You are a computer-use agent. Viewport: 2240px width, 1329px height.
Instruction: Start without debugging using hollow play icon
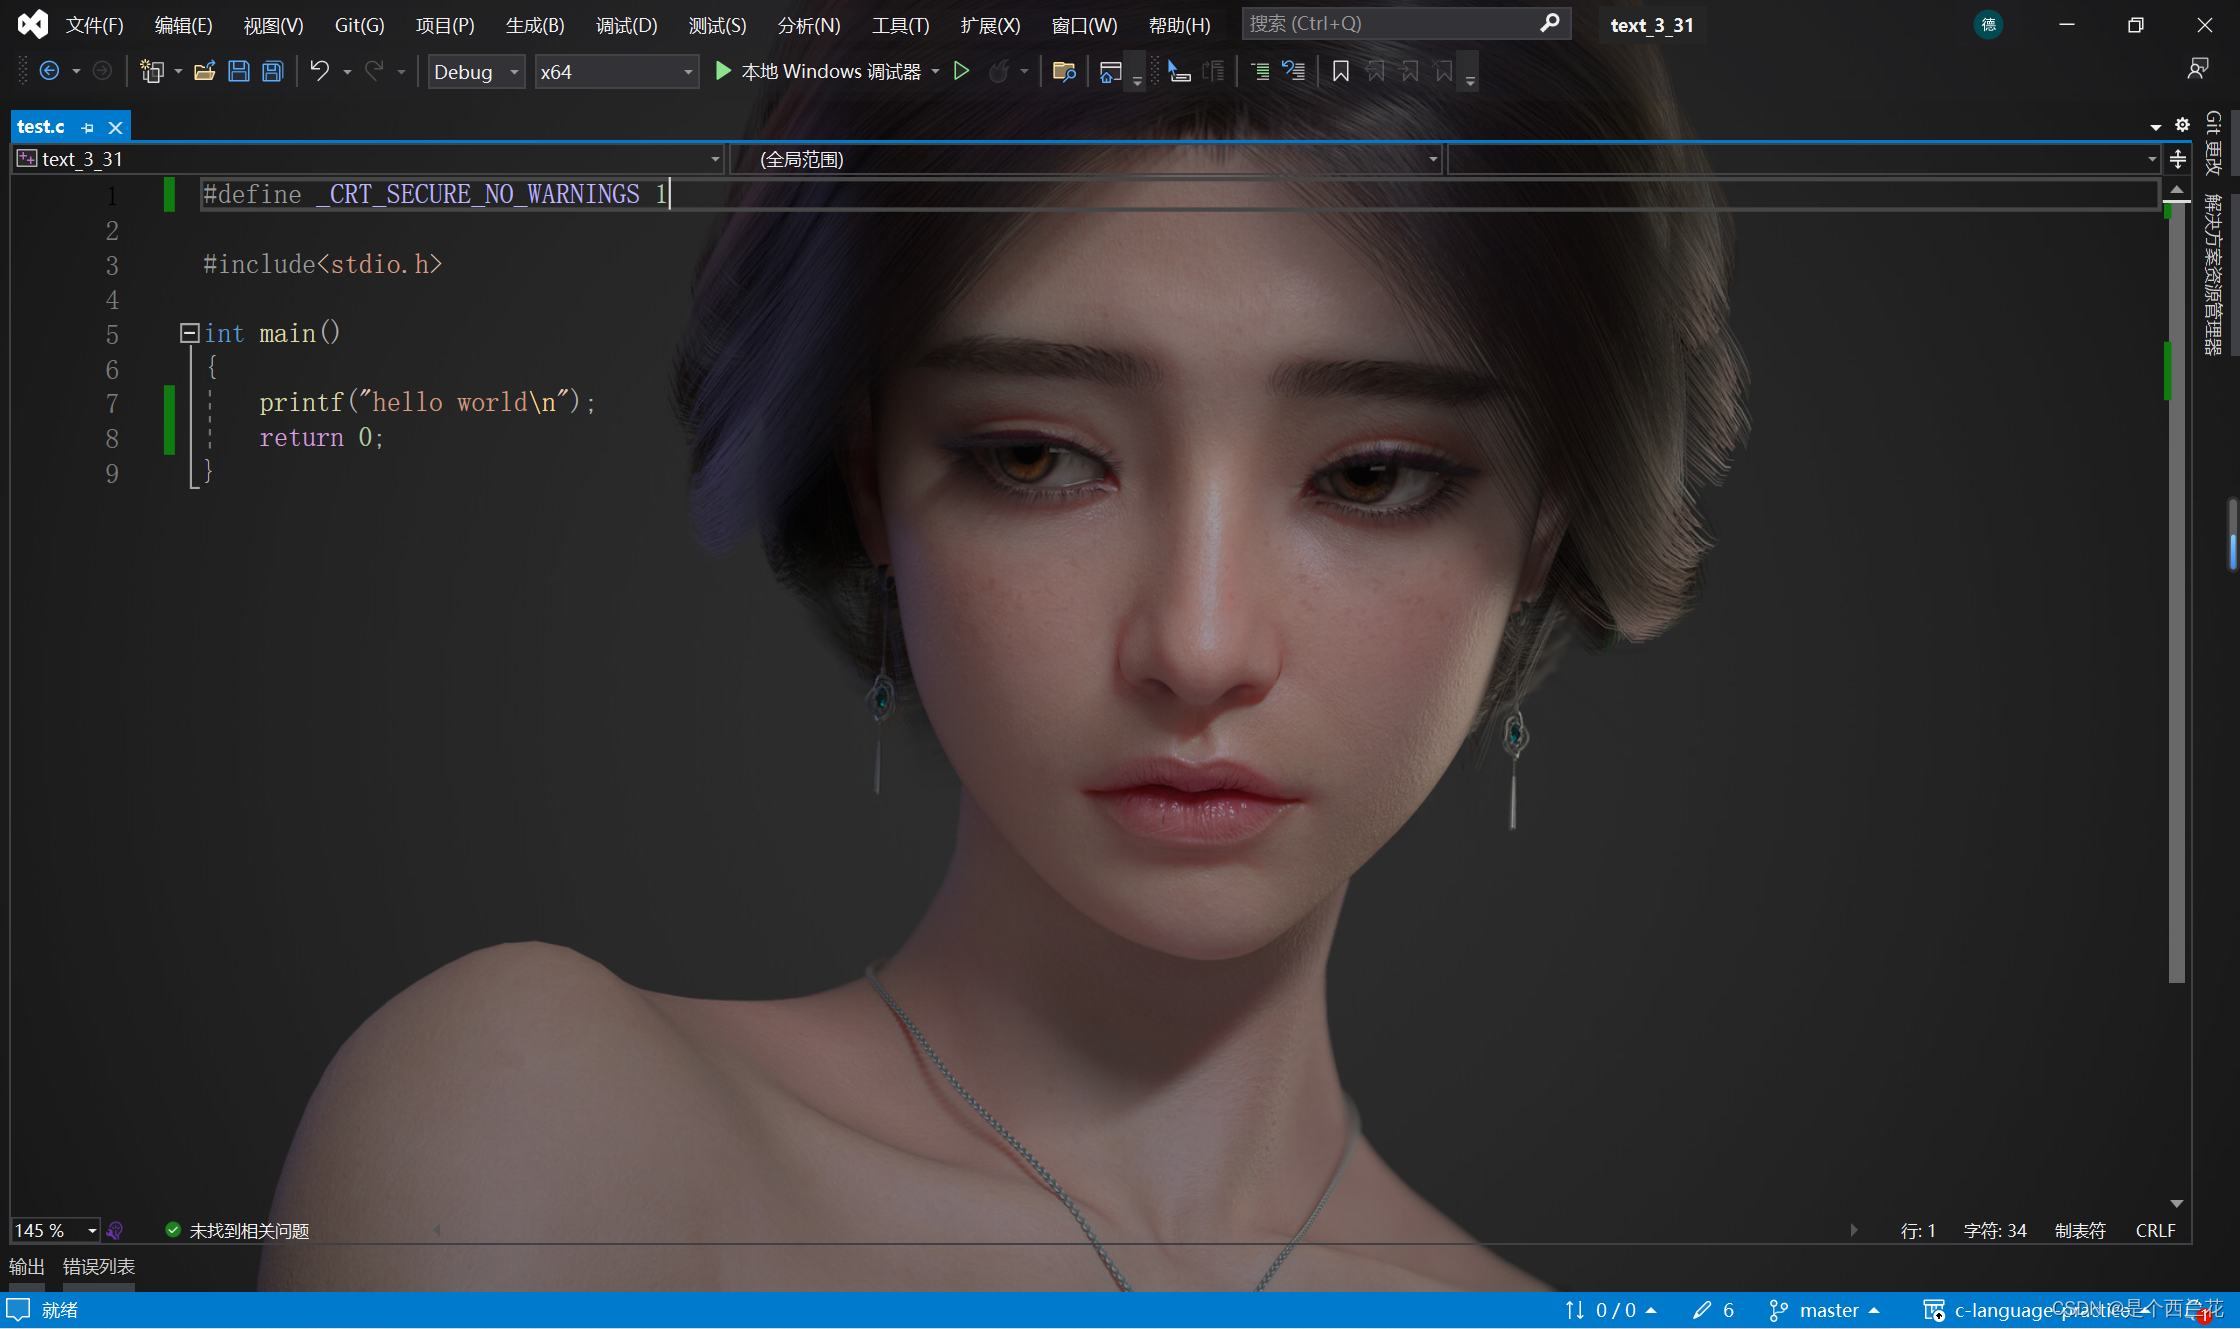[x=961, y=71]
